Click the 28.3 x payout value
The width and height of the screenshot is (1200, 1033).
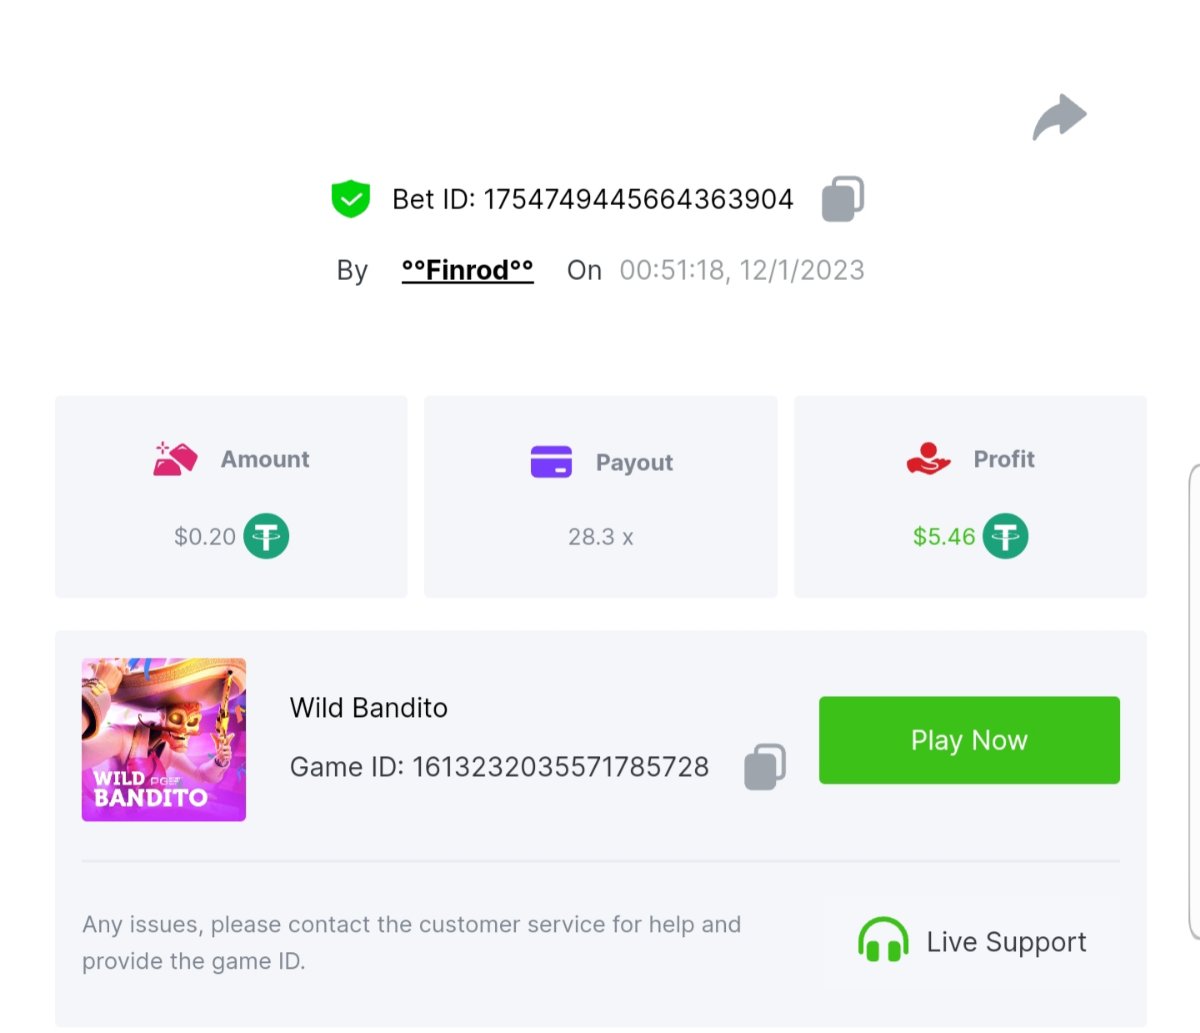(x=601, y=537)
